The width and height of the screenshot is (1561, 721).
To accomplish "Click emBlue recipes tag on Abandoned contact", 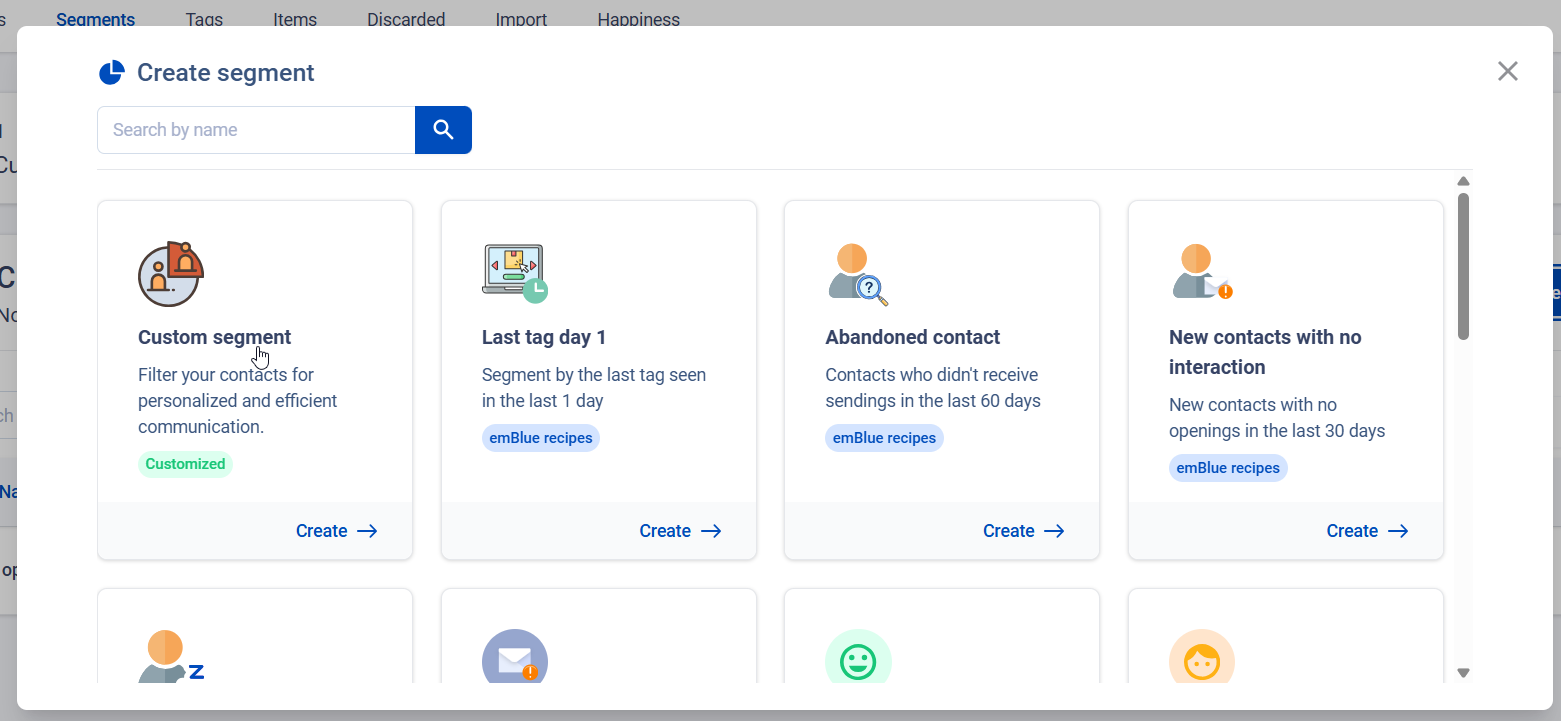I will tap(884, 438).
